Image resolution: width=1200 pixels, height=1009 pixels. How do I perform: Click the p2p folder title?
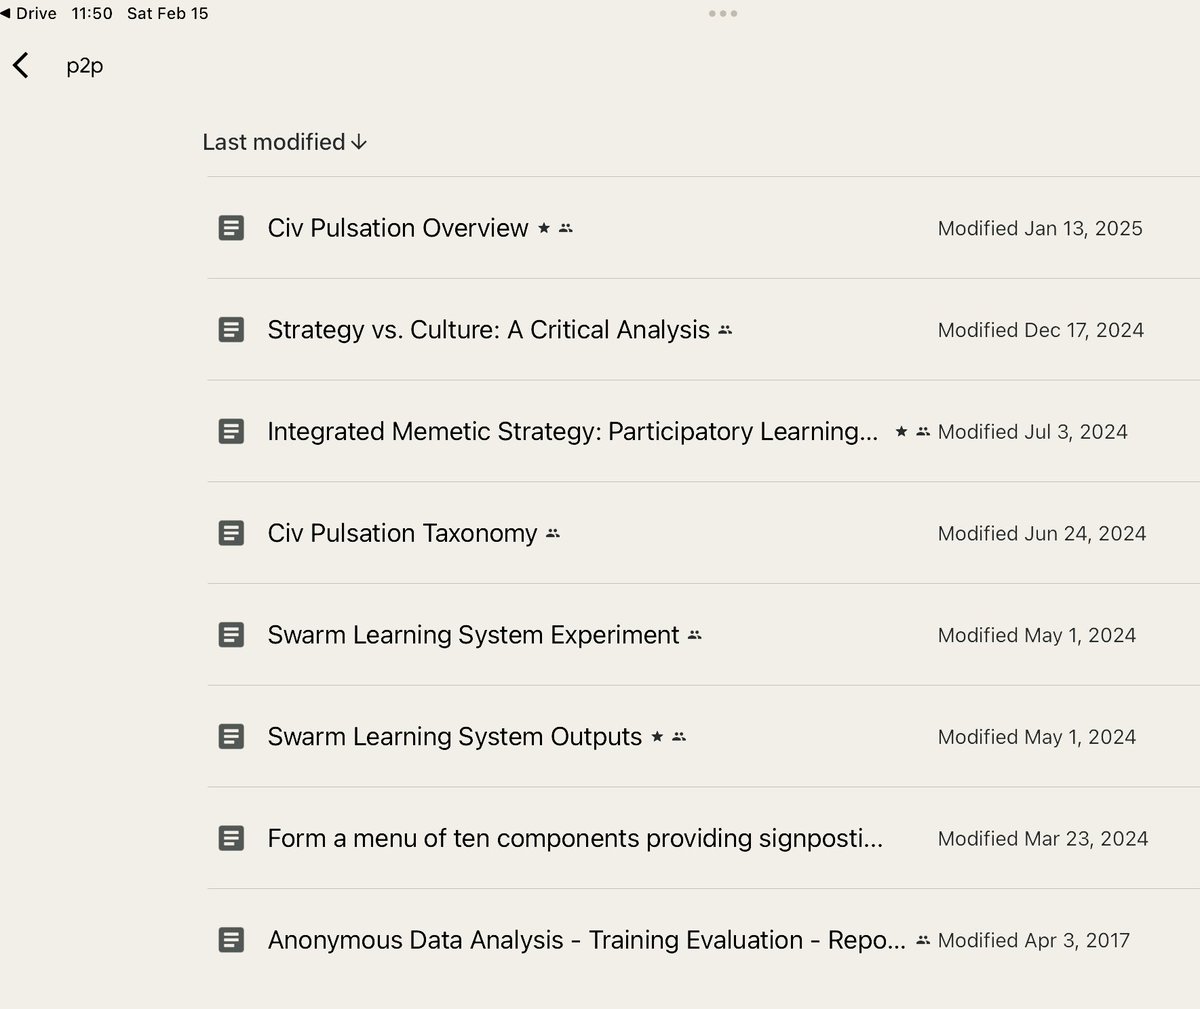(x=85, y=66)
